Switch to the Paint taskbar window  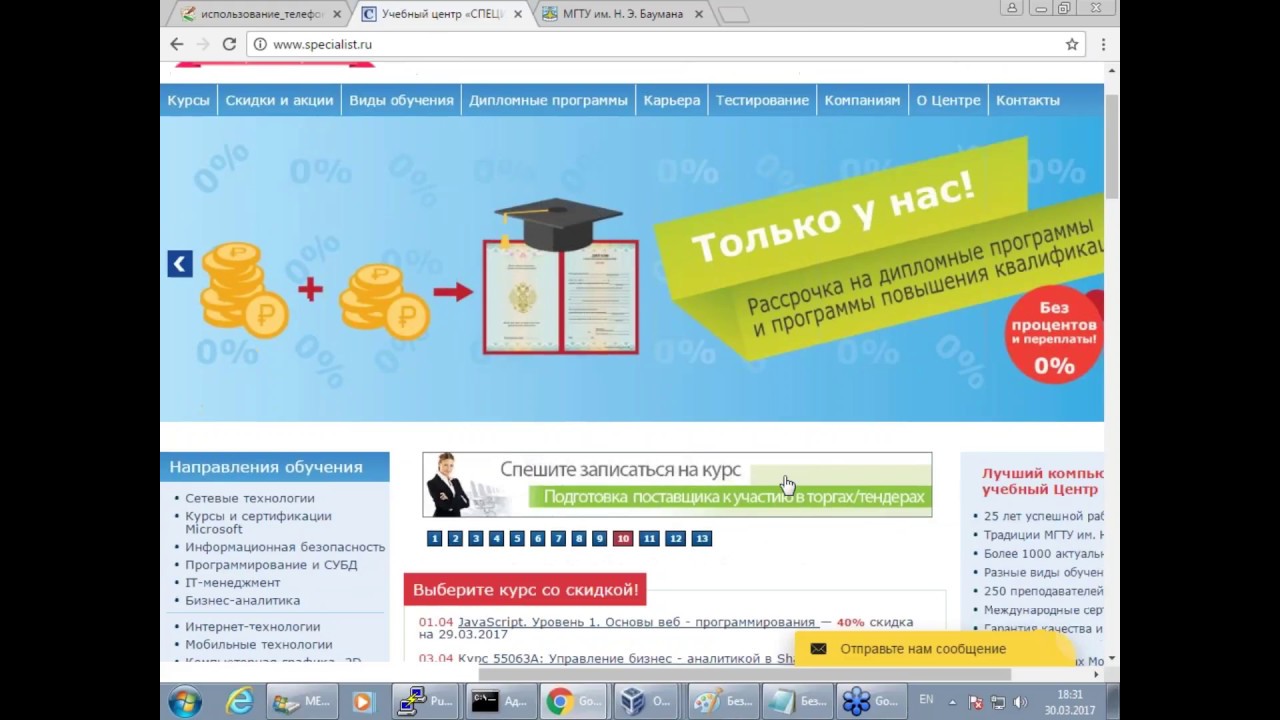[x=722, y=702]
